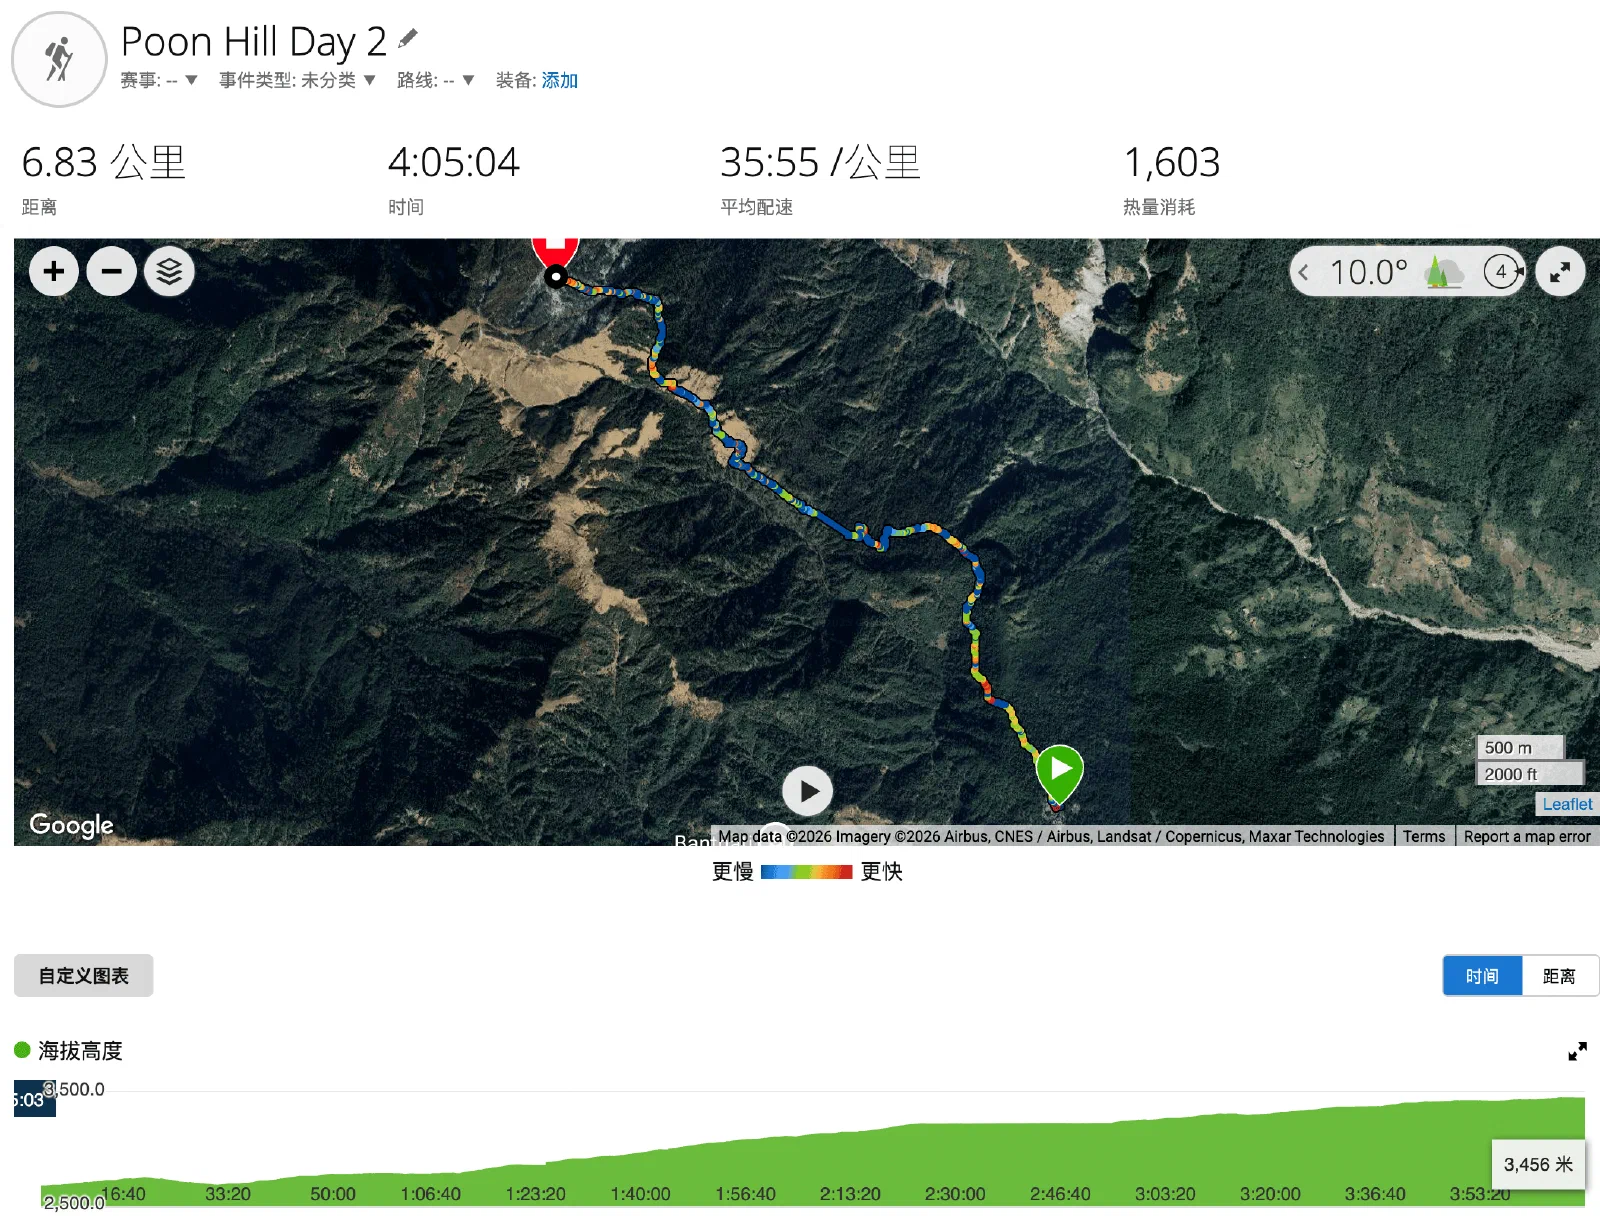This screenshot has width=1600, height=1220.
Task: Open the Report a map error link
Action: 1527,836
